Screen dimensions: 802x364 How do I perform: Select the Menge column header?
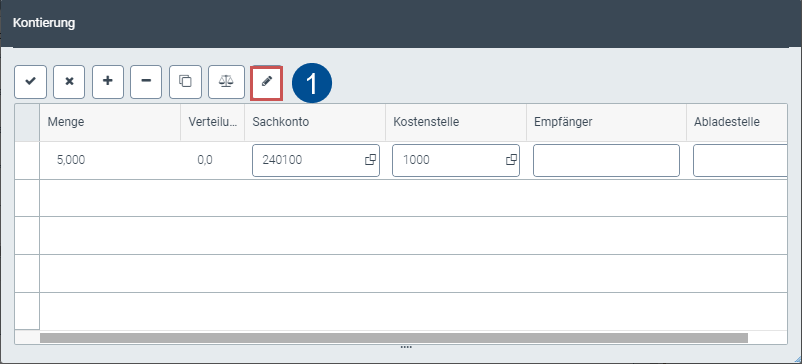[110, 122]
